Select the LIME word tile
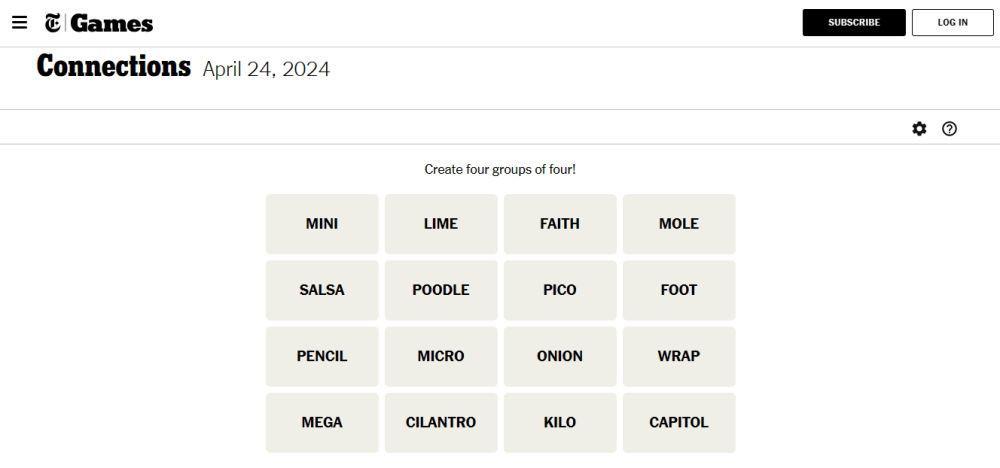Screen dimensions: 1000x468 click(x=441, y=224)
